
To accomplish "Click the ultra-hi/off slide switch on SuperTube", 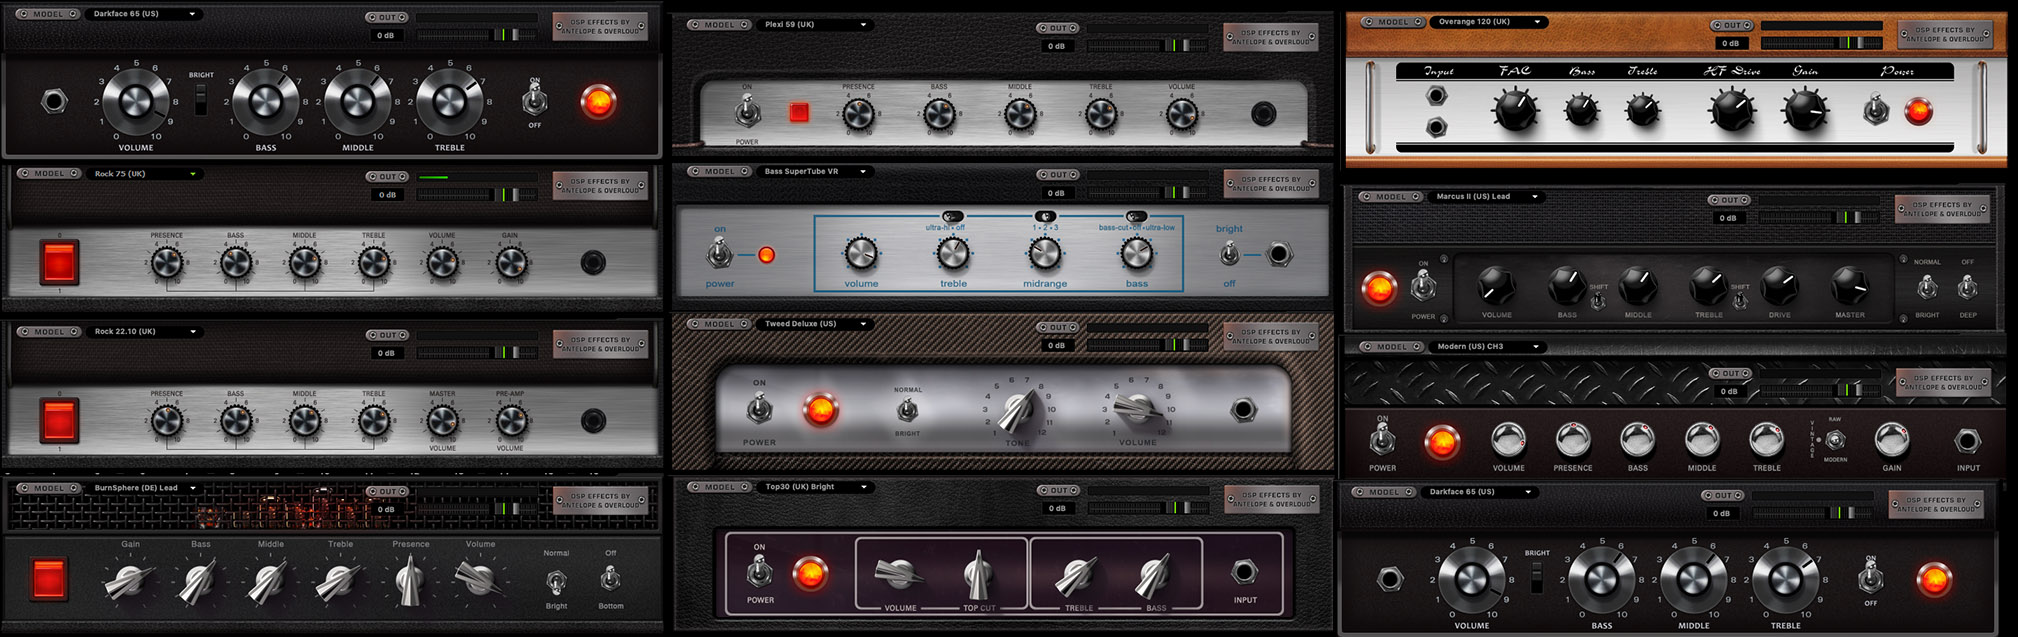I will [952, 216].
